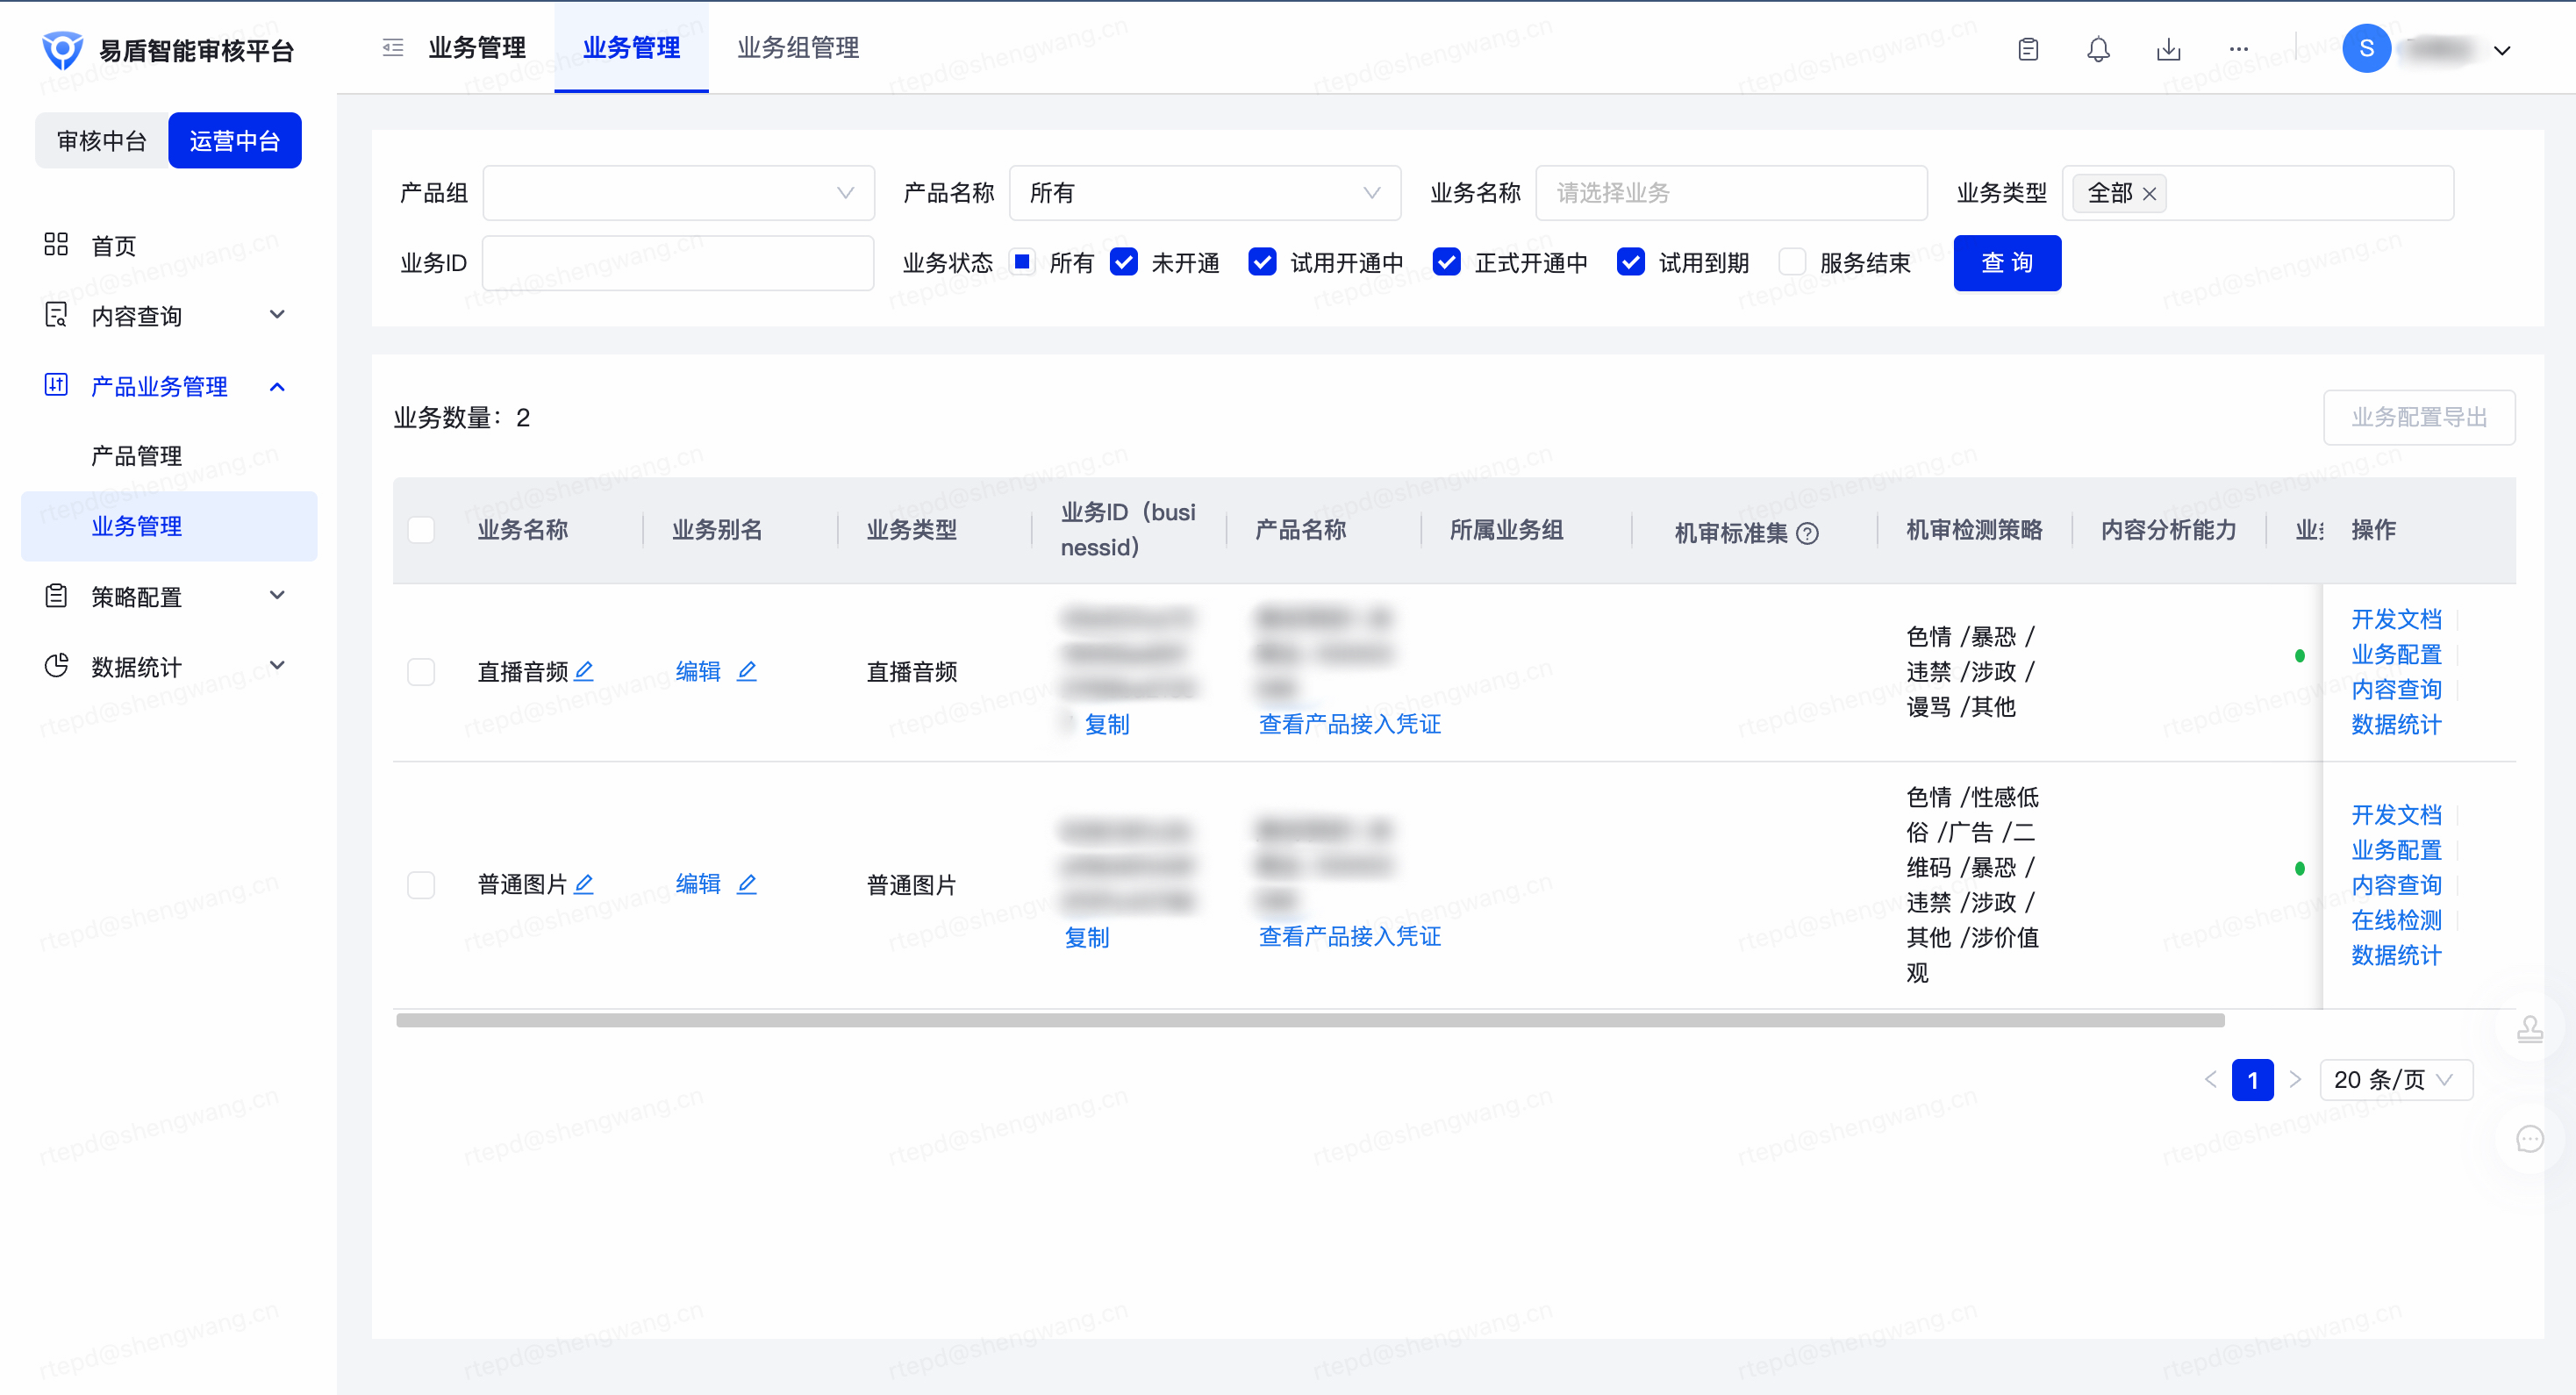The height and width of the screenshot is (1395, 2576).
Task: Open 业务配置 for 普通图片 row
Action: click(2396, 850)
